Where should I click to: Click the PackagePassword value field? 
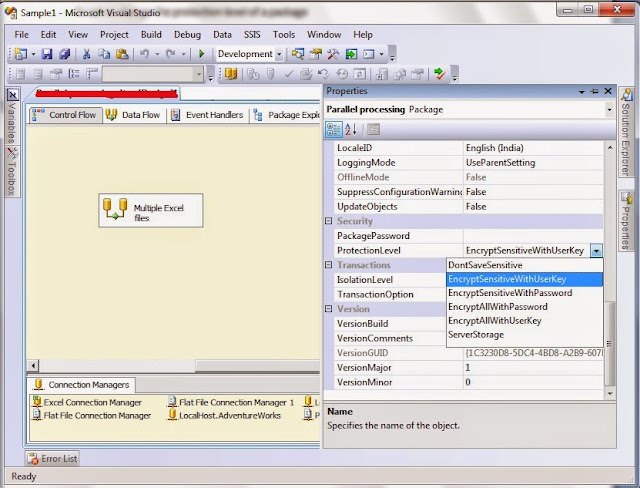pos(533,236)
